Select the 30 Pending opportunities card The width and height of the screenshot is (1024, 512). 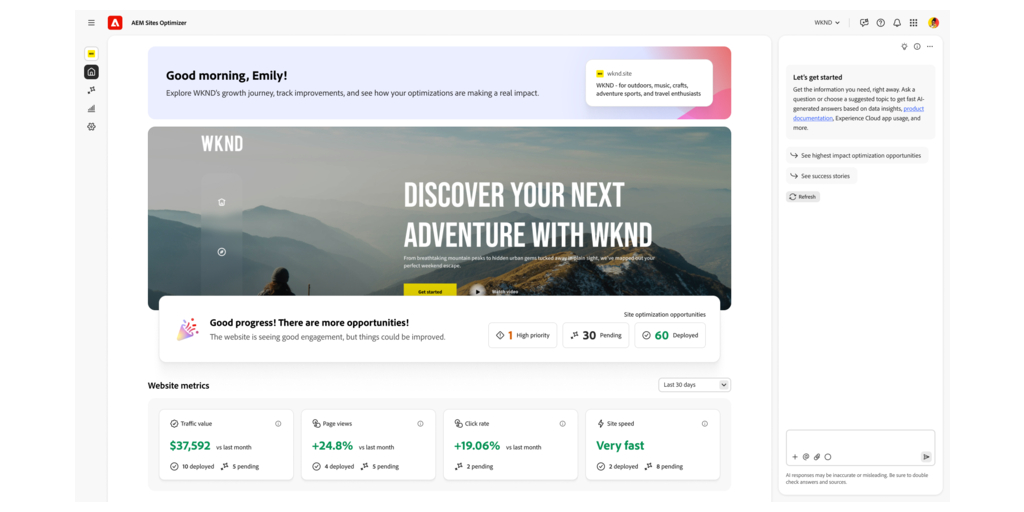tap(596, 335)
